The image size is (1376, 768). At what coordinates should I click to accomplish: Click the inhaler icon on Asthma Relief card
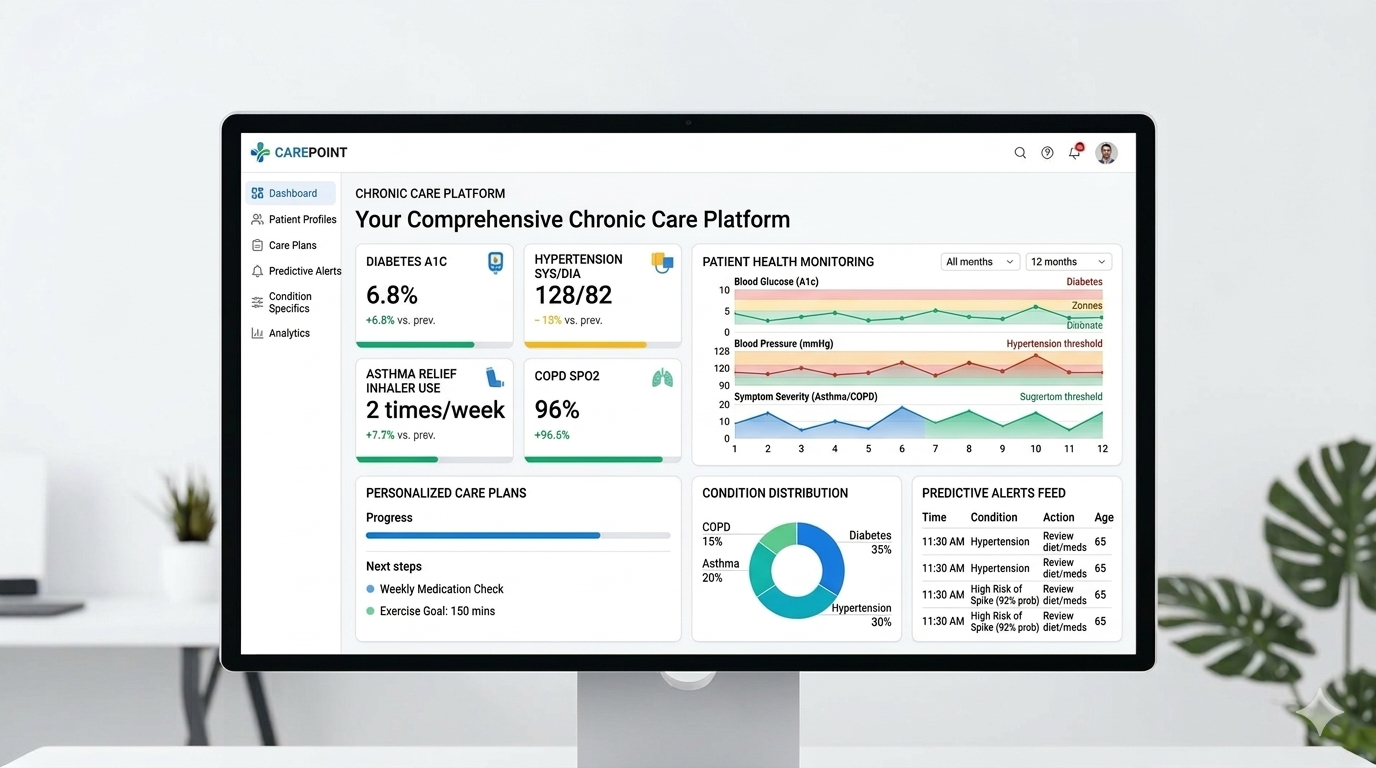(x=494, y=377)
